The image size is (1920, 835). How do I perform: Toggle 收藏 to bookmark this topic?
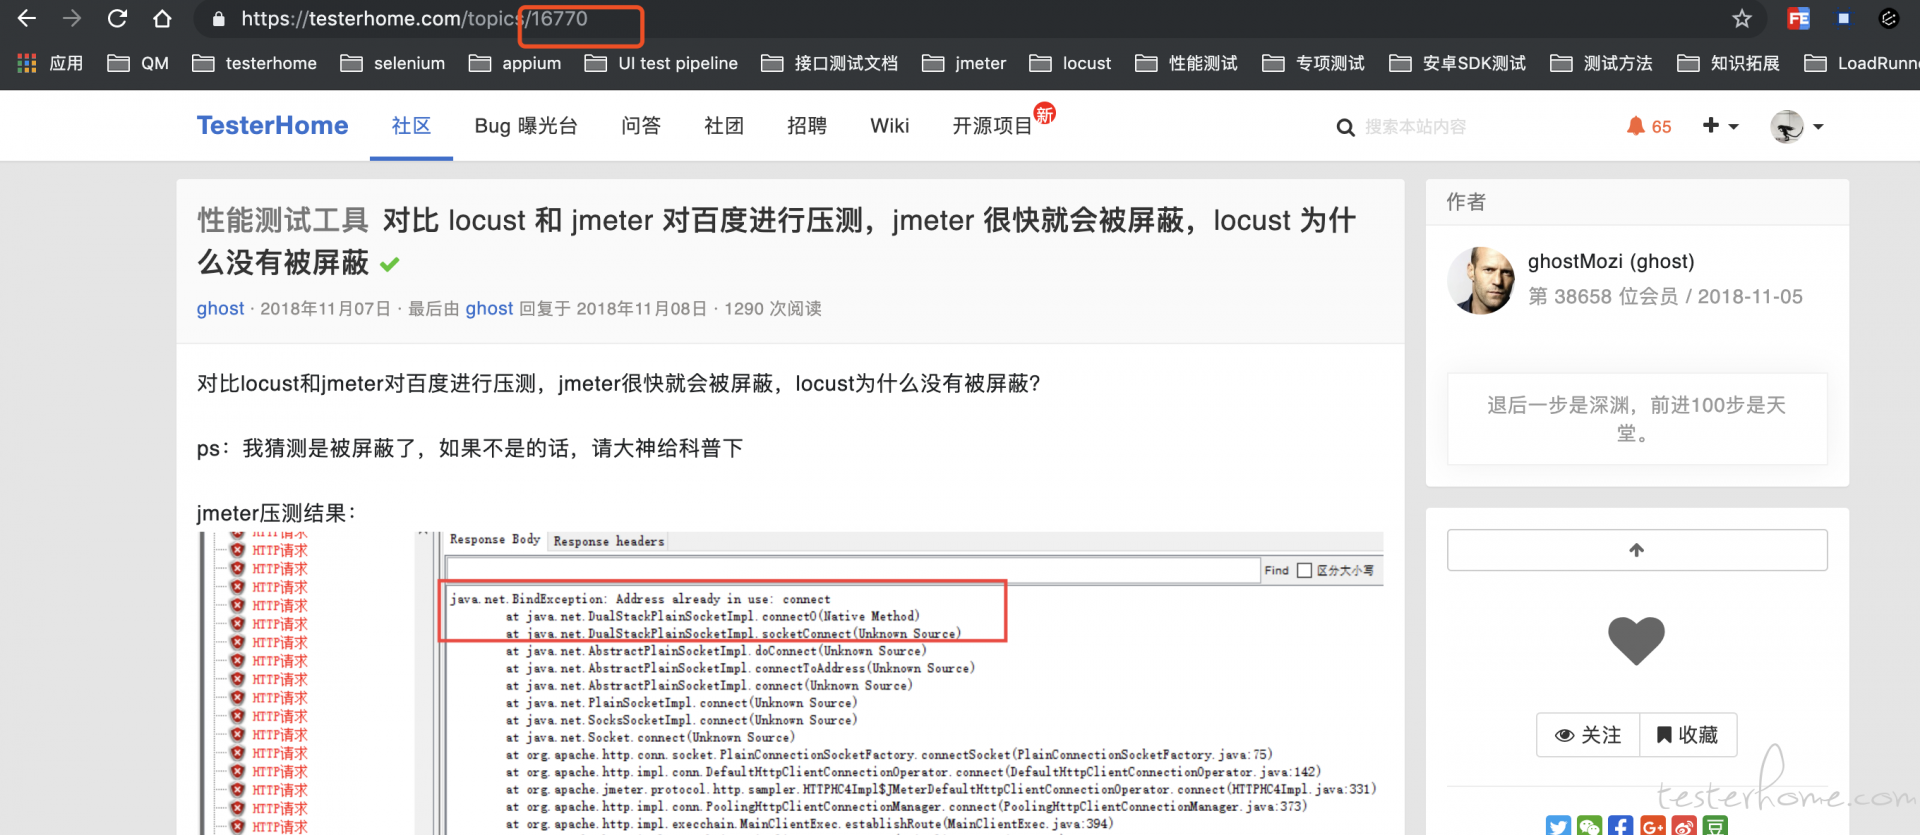coord(1688,735)
